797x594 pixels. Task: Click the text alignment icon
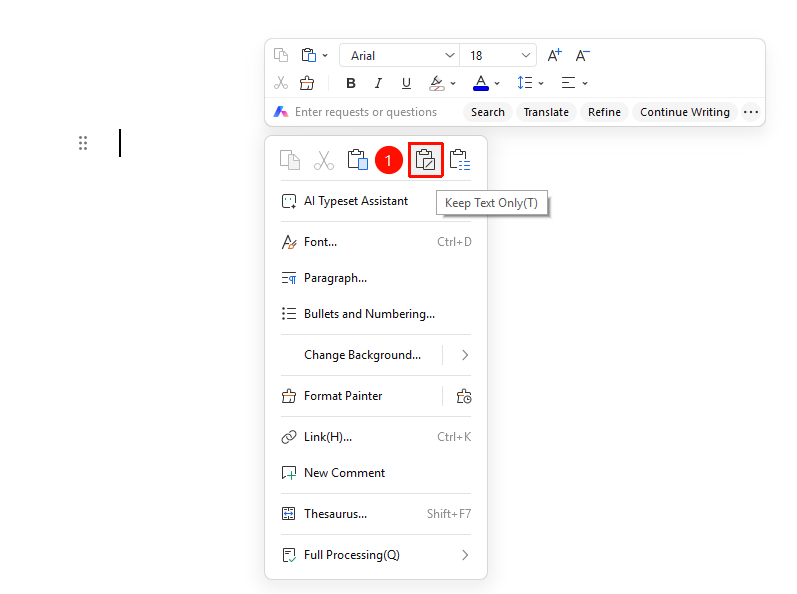pyautogui.click(x=568, y=82)
